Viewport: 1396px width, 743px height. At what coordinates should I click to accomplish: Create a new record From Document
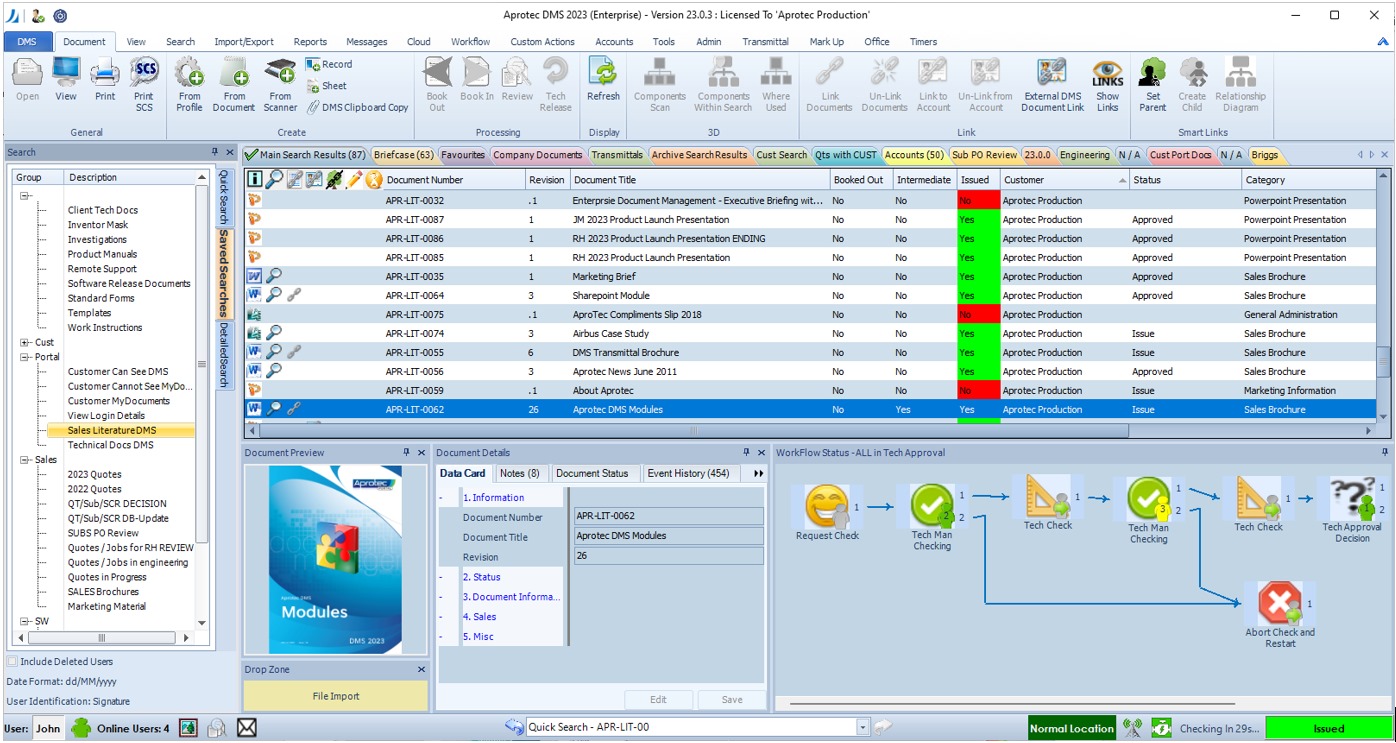(x=234, y=84)
